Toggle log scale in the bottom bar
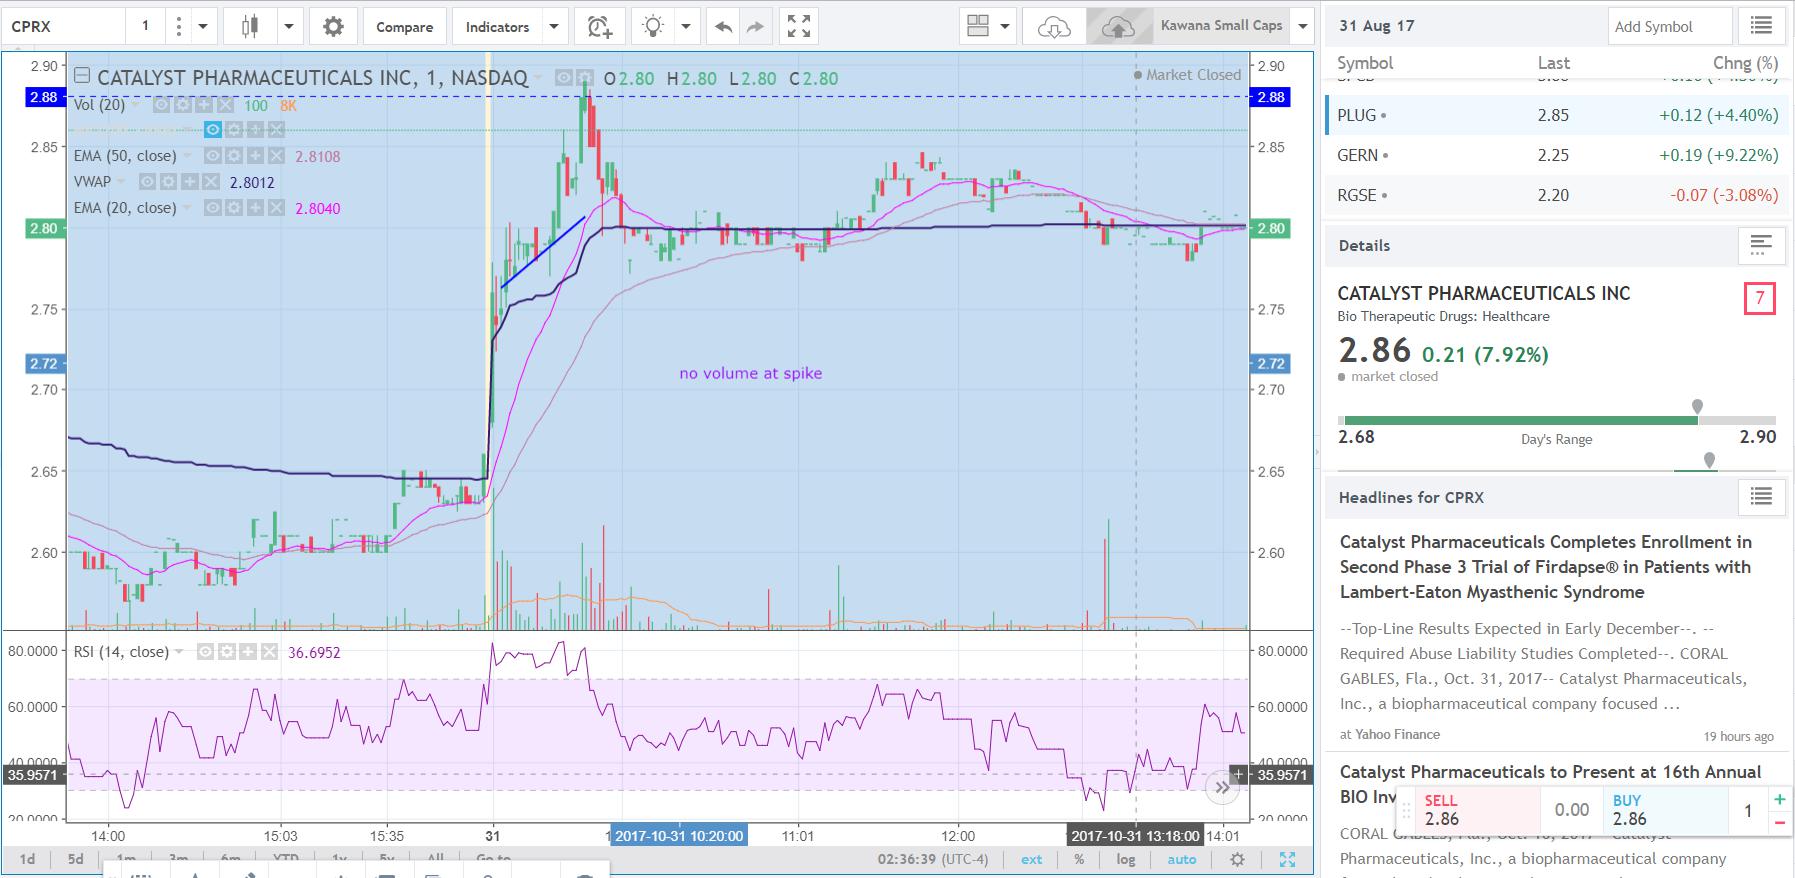 pyautogui.click(x=1126, y=859)
